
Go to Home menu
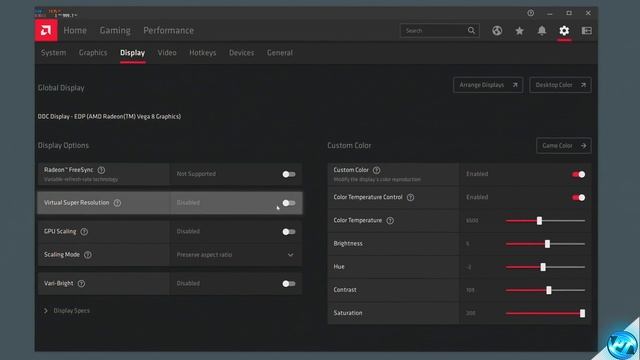(75, 30)
